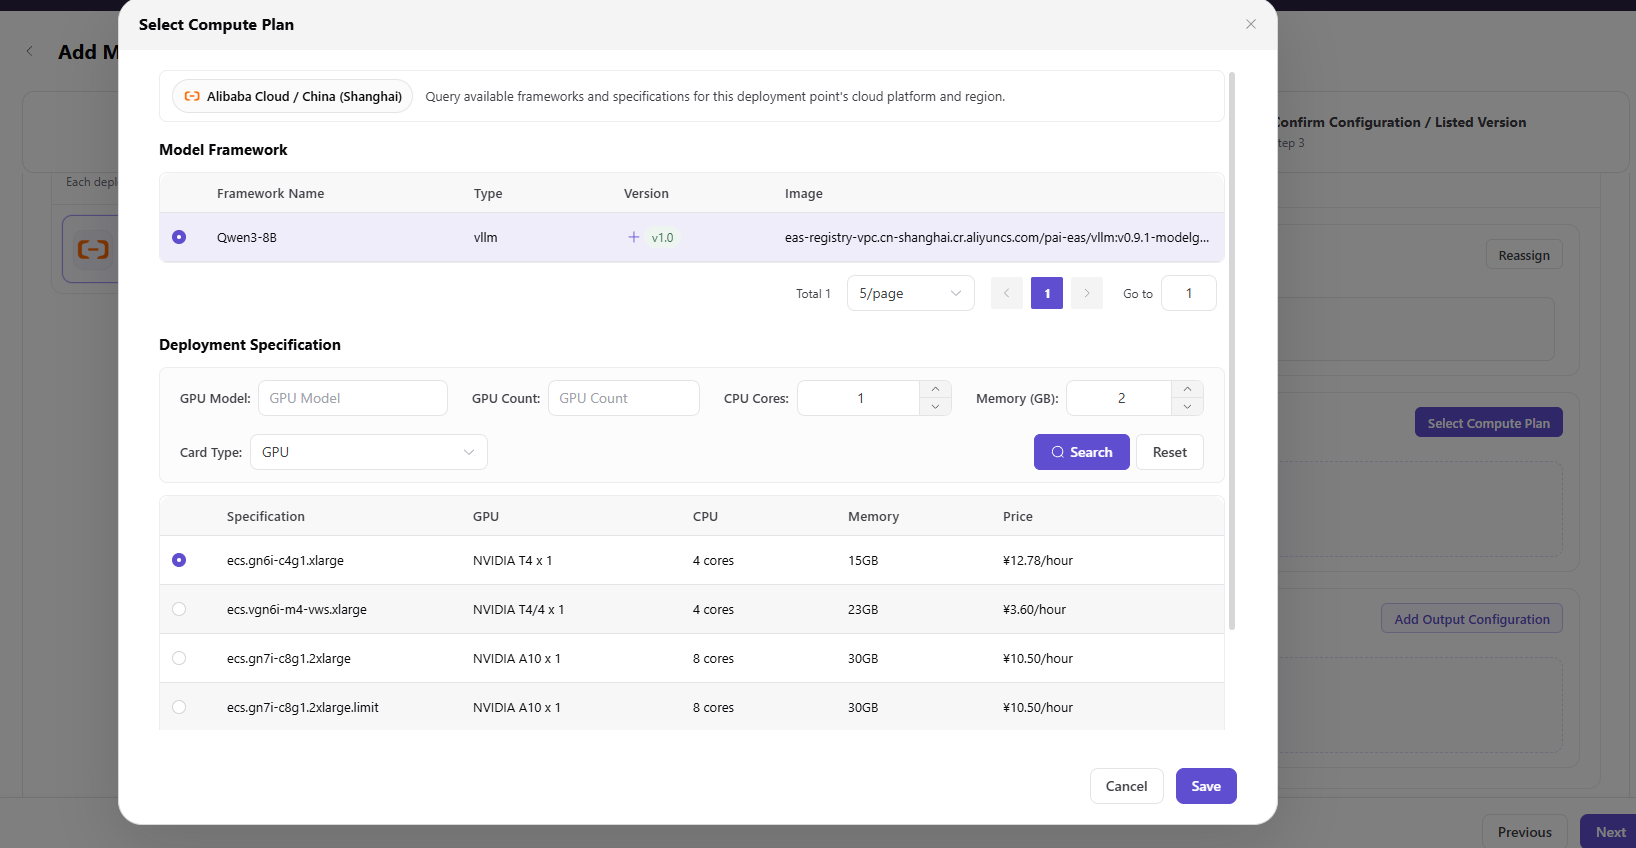Click Alibaba Cloud / China (Shanghai) tag
The height and width of the screenshot is (848, 1636).
pyautogui.click(x=293, y=96)
